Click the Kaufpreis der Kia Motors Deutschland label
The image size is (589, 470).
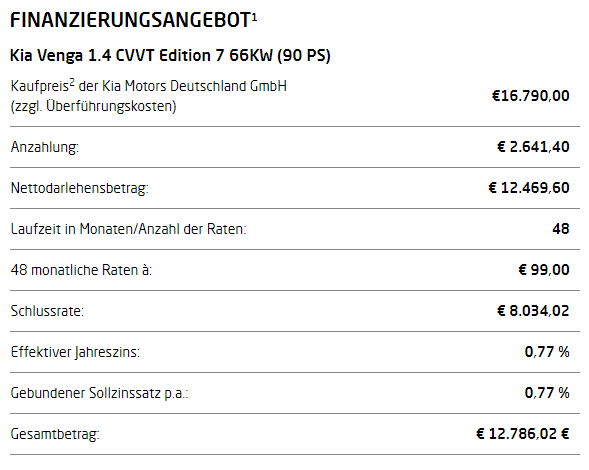149,96
